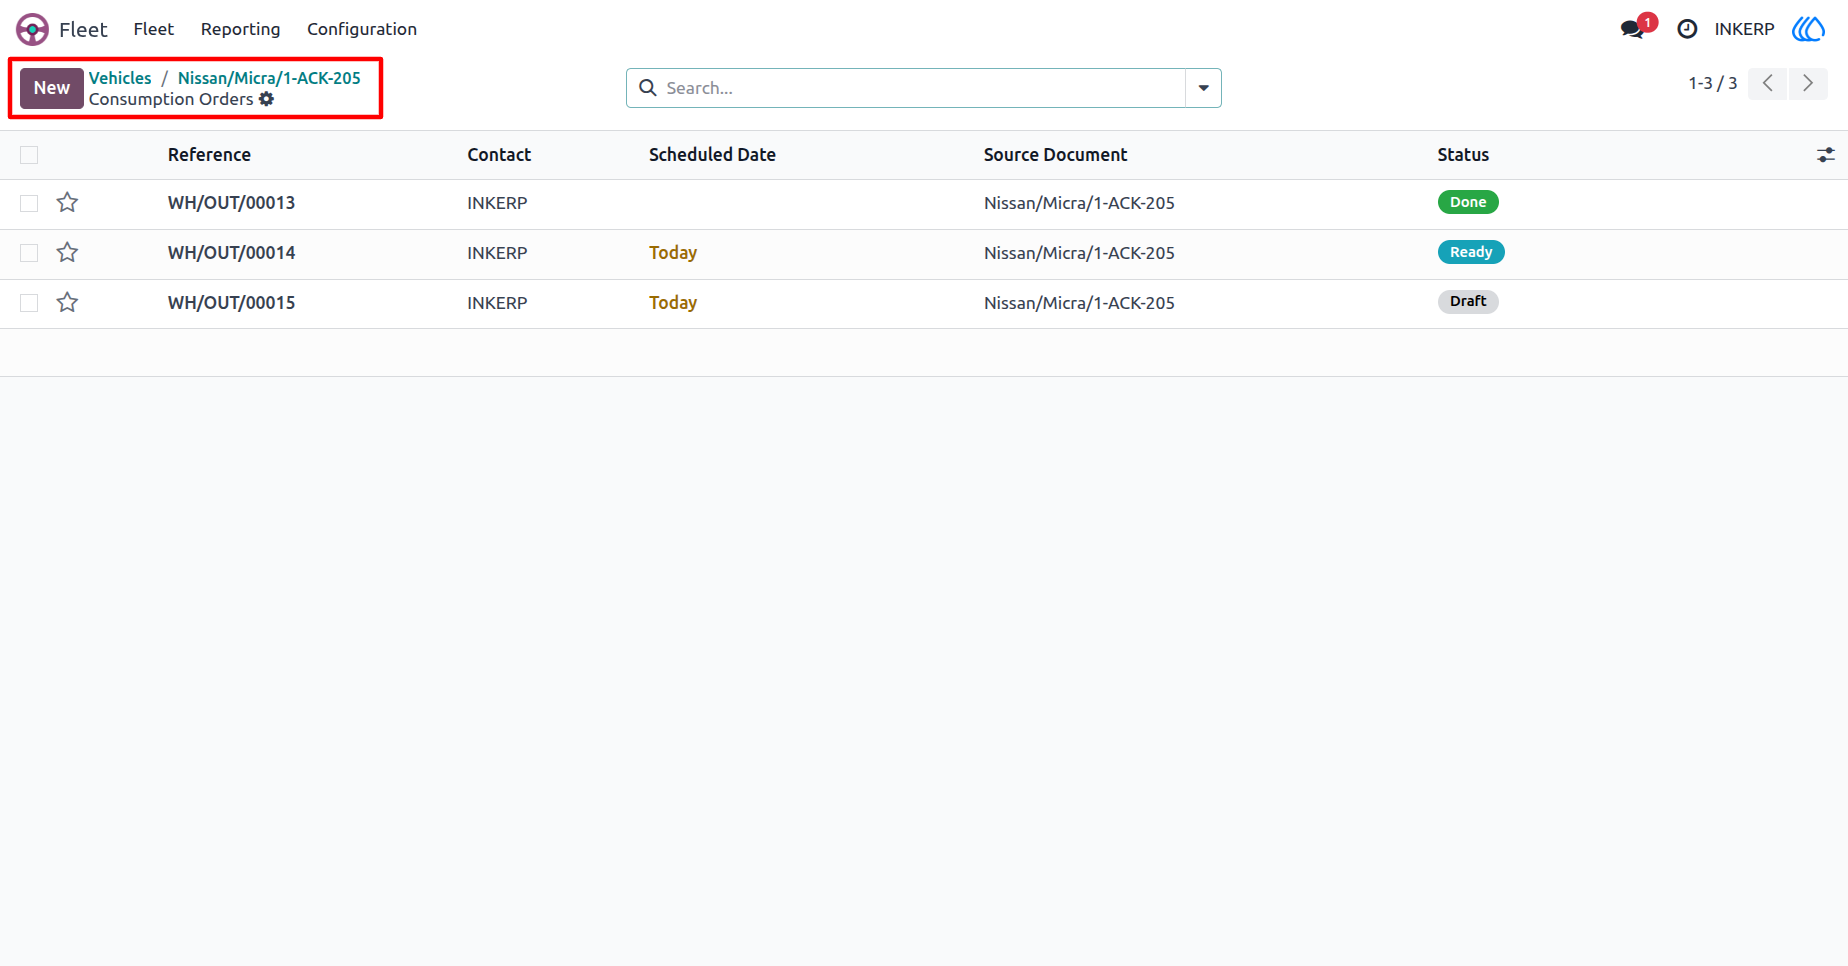1848x966 pixels.
Task: Open the Reporting menu
Action: point(240,29)
